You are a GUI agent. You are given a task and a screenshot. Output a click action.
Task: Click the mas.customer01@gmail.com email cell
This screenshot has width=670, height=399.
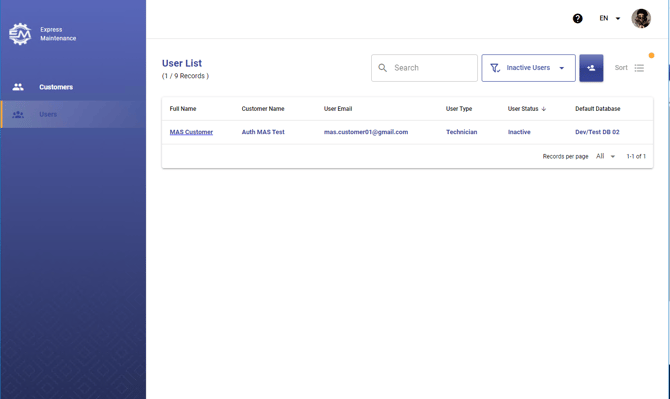coord(366,132)
